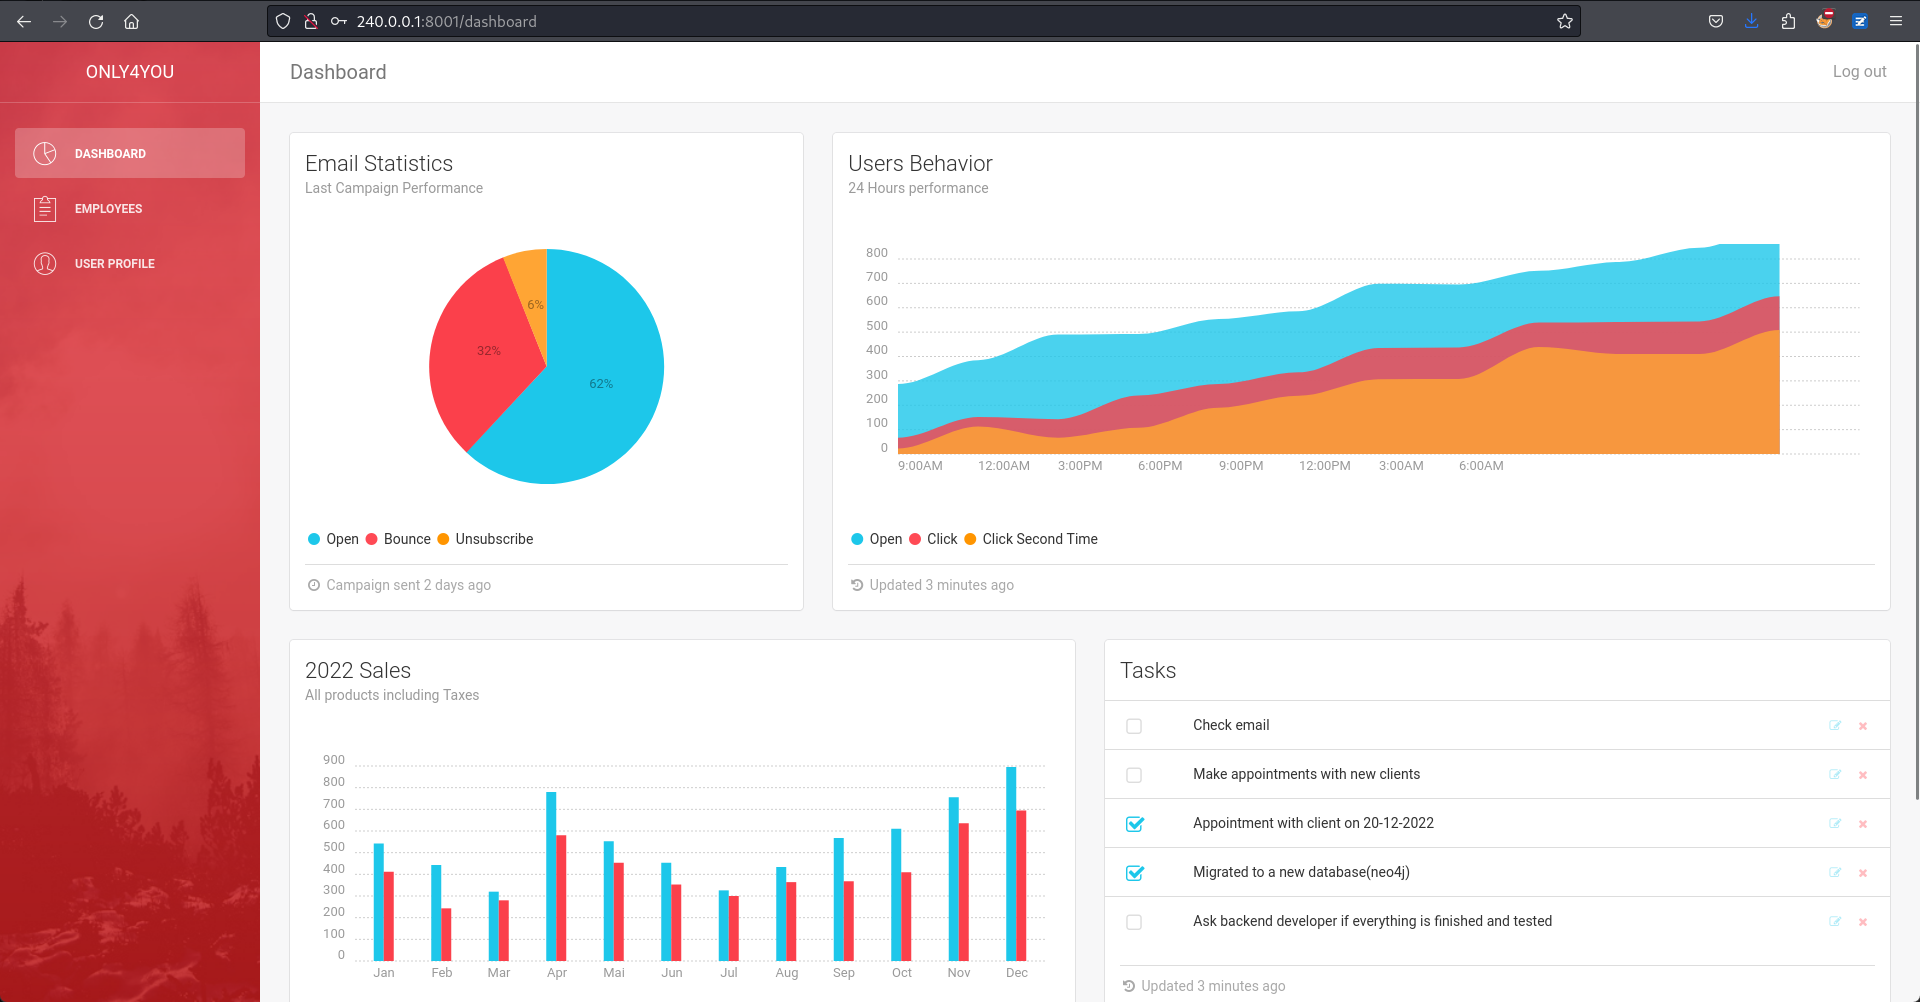Click the browser forward arrow
Viewport: 1920px width, 1002px height.
point(60,21)
